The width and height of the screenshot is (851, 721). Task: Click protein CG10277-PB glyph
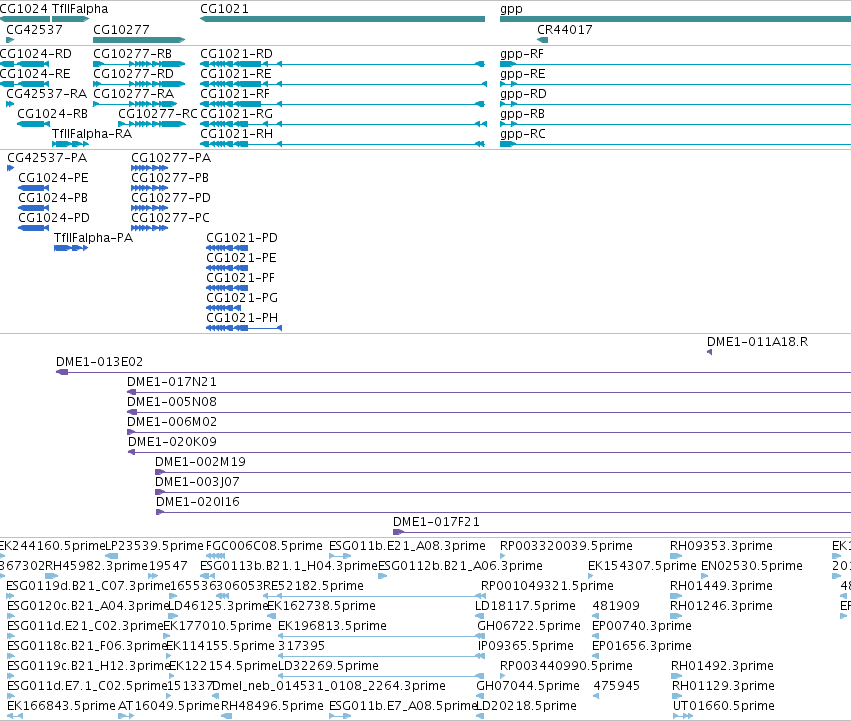point(150,188)
